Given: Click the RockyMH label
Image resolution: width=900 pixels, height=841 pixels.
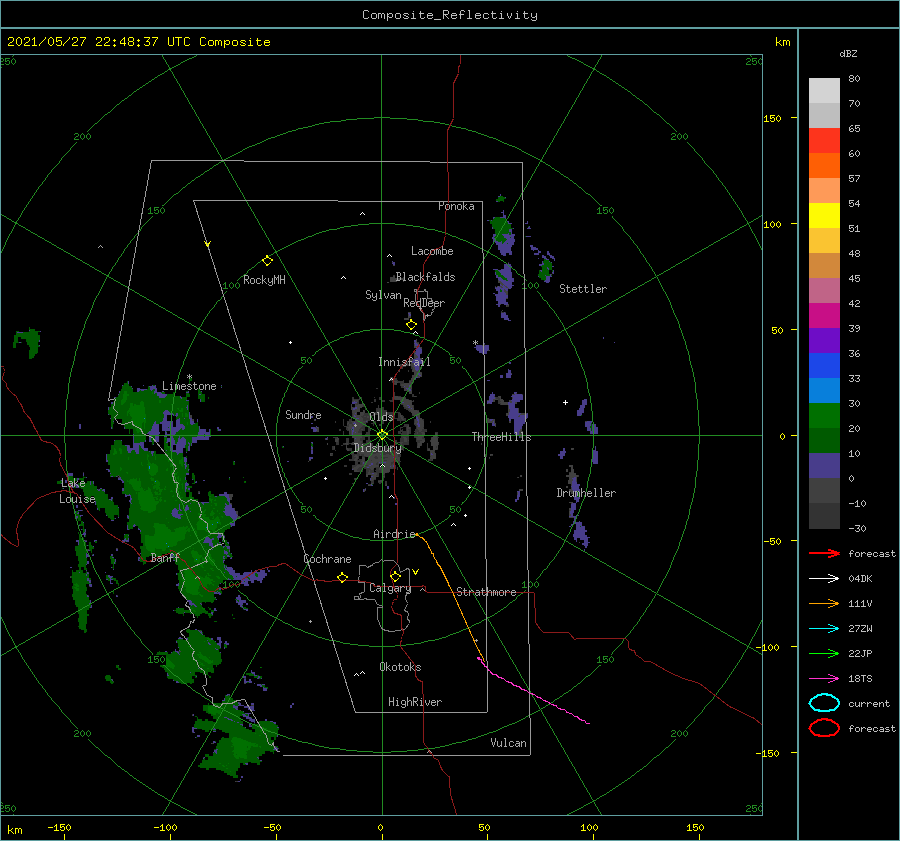Looking at the screenshot, I should 264,280.
